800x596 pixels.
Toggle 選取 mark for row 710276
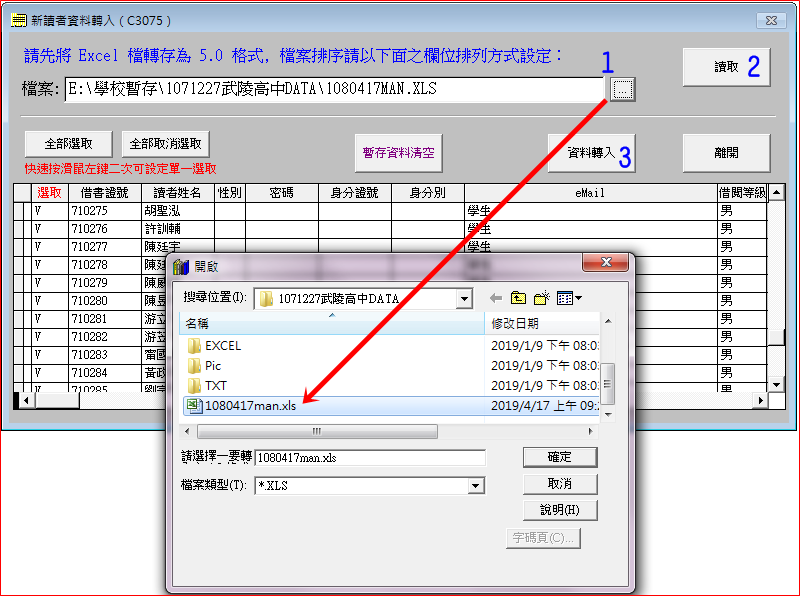49,229
